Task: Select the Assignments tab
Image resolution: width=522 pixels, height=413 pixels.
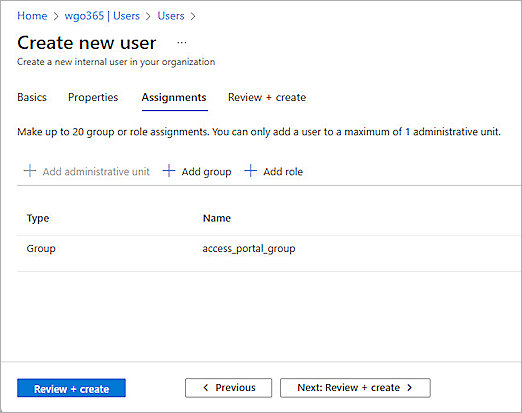Action: (174, 97)
